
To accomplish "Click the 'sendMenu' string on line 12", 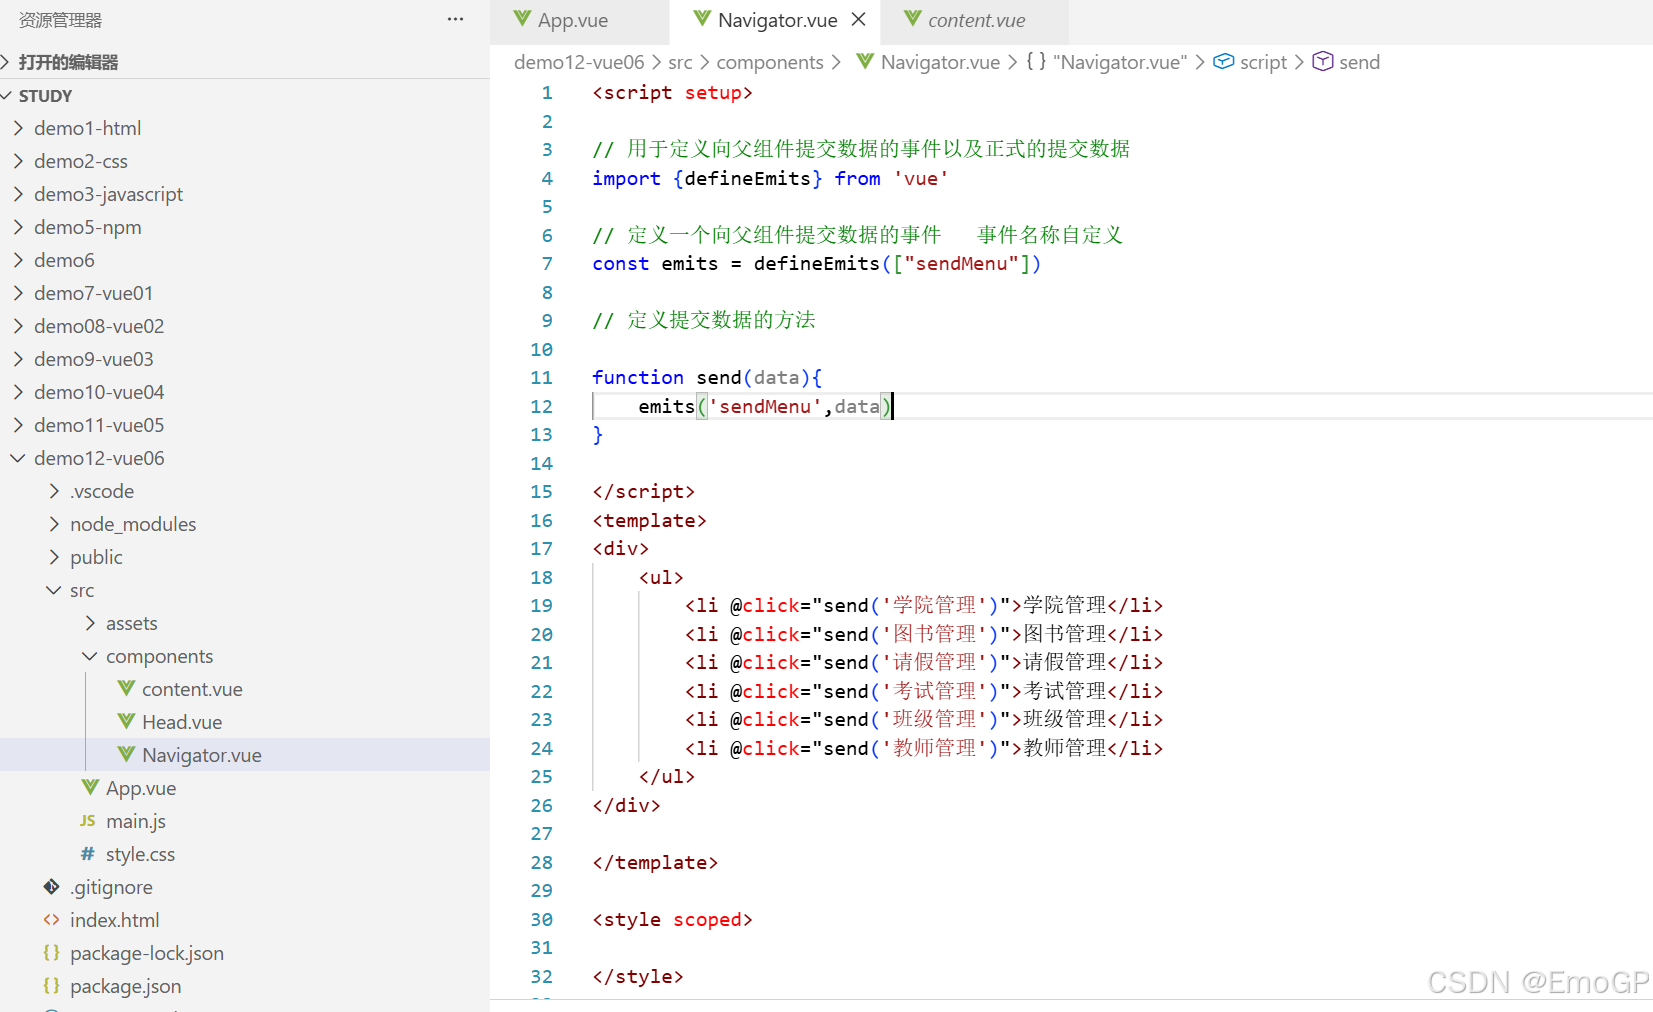I will click(765, 406).
